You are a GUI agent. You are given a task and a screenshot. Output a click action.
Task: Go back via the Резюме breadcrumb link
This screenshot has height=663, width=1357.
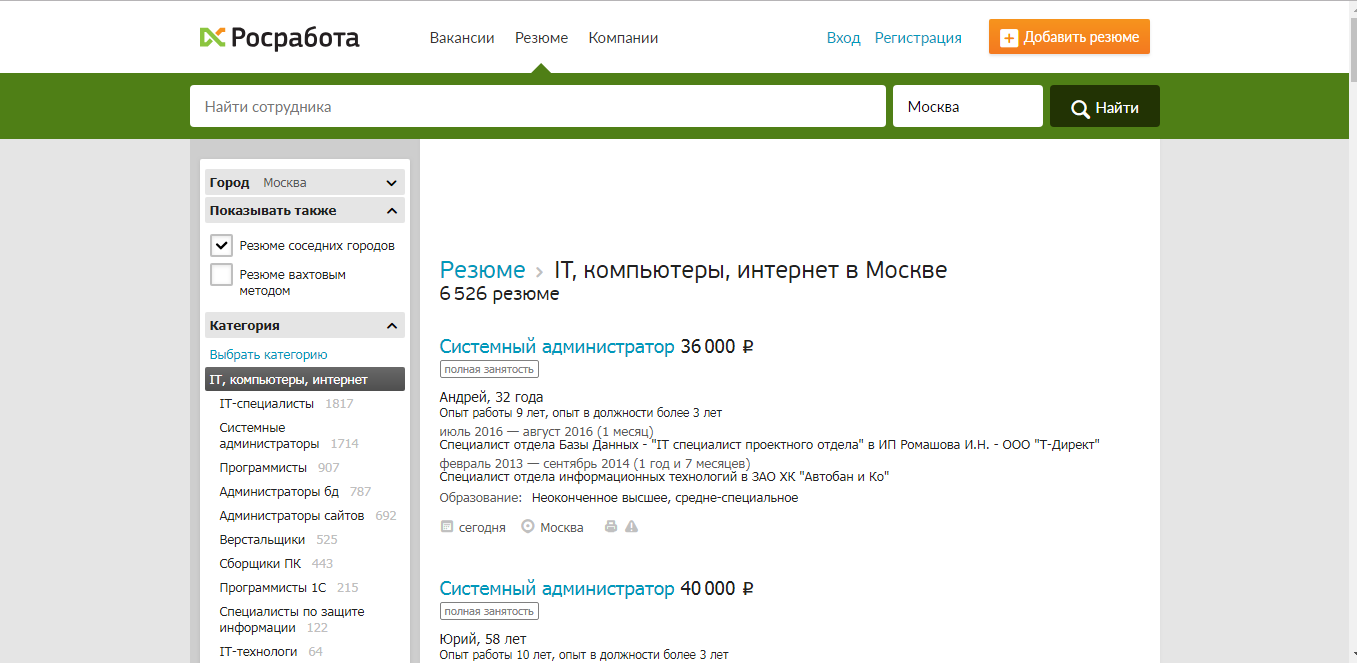[482, 269]
